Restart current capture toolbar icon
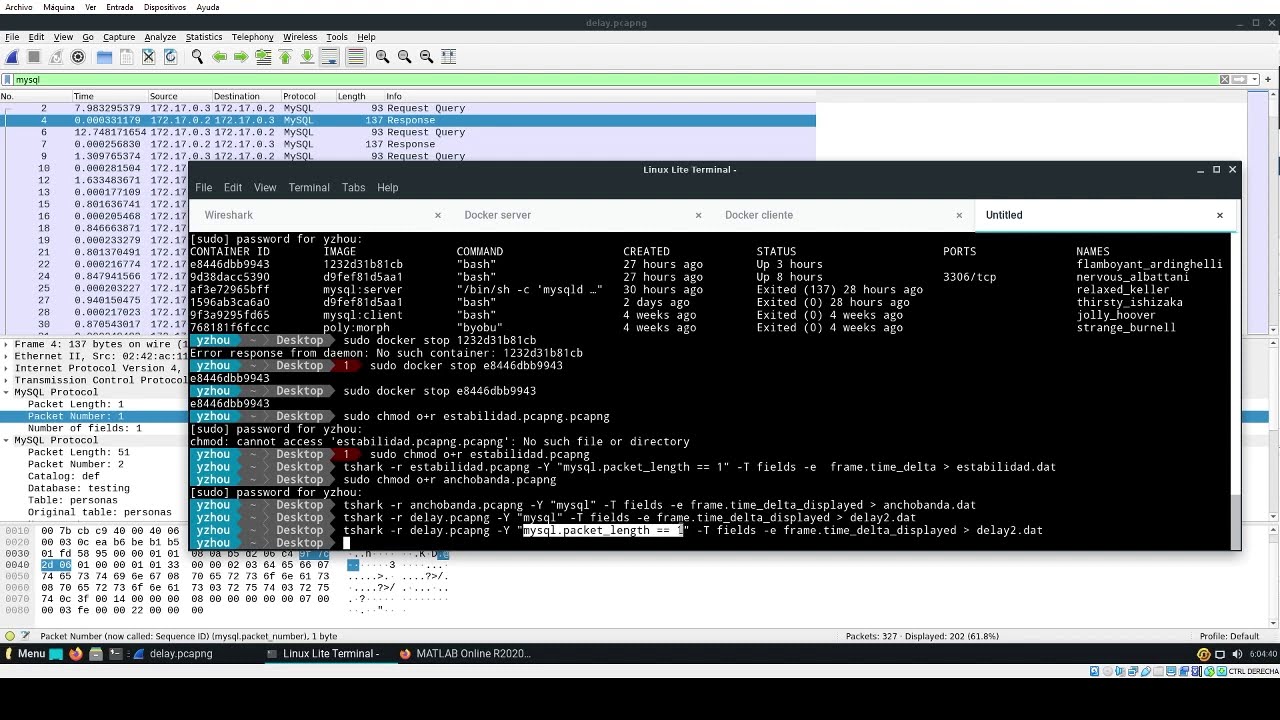The image size is (1280, 720). coord(56,57)
